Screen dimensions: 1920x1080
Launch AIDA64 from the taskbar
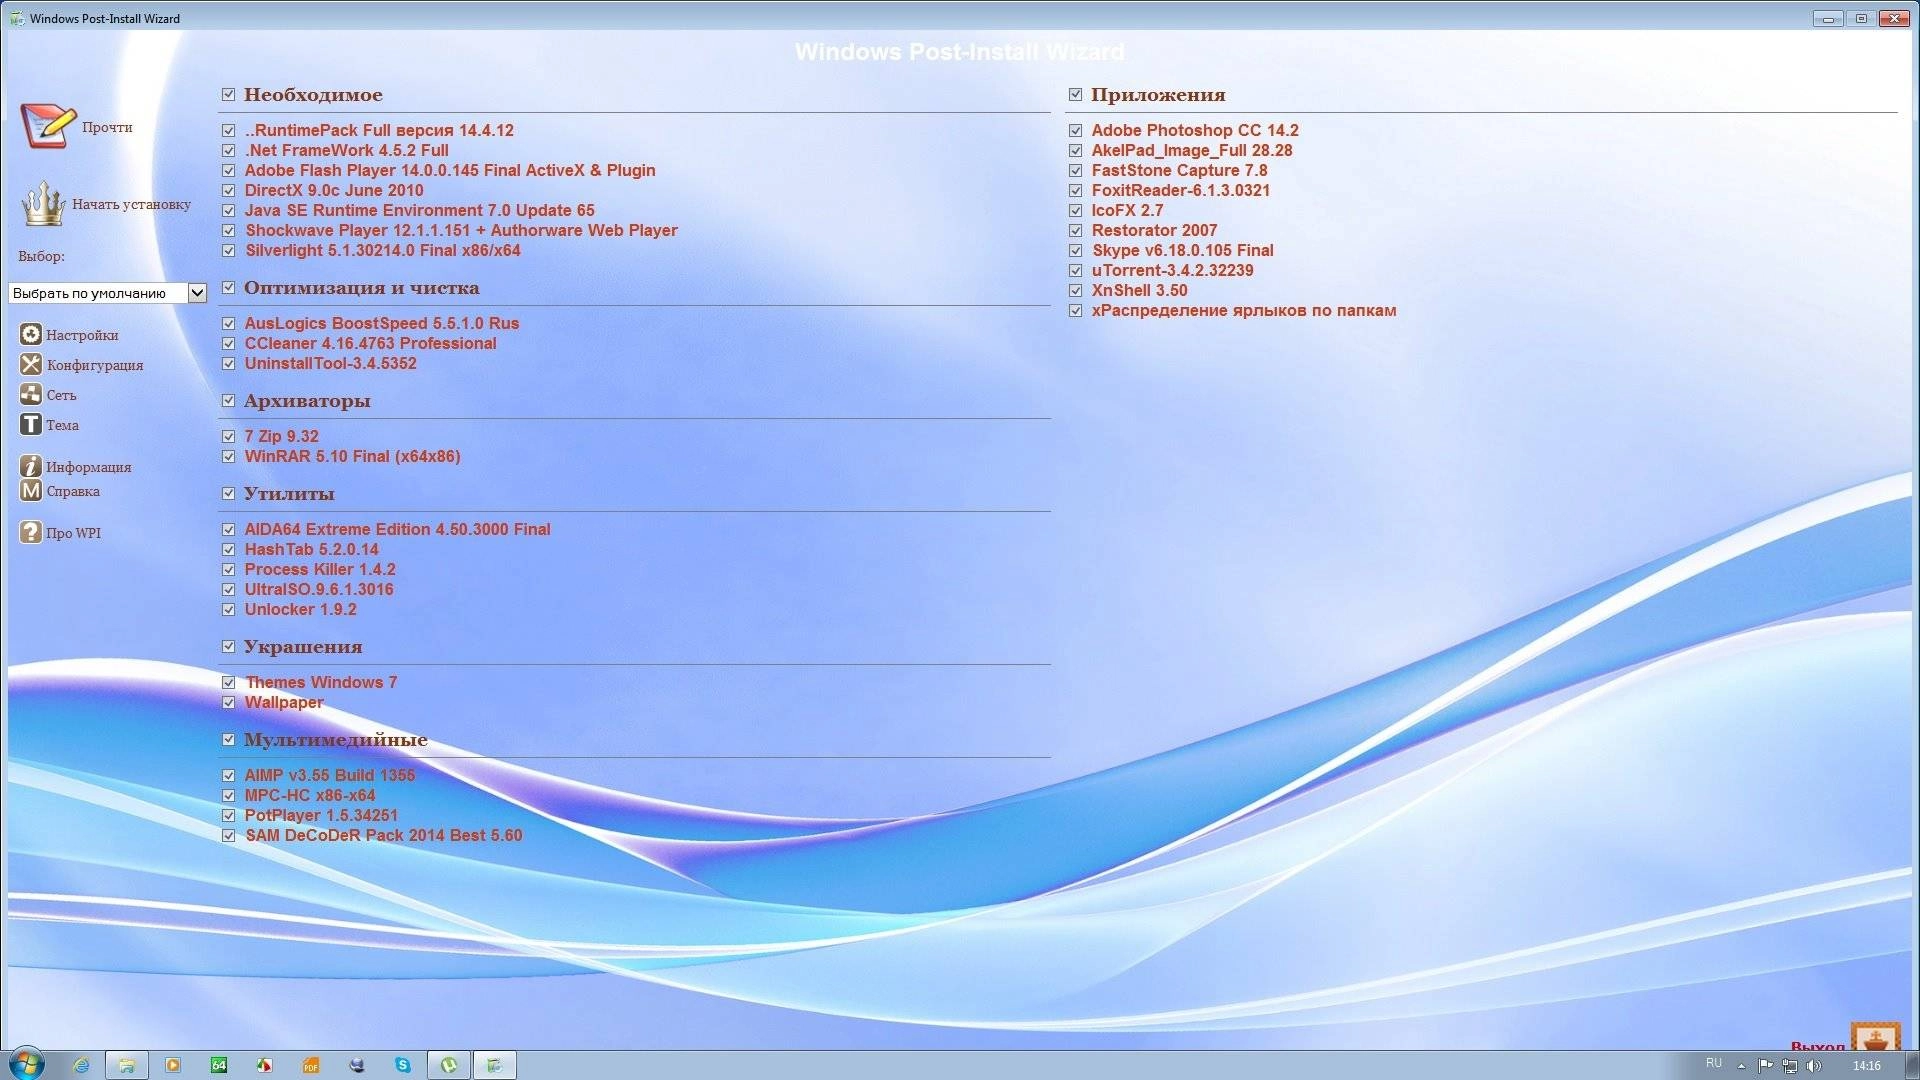coord(219,1065)
